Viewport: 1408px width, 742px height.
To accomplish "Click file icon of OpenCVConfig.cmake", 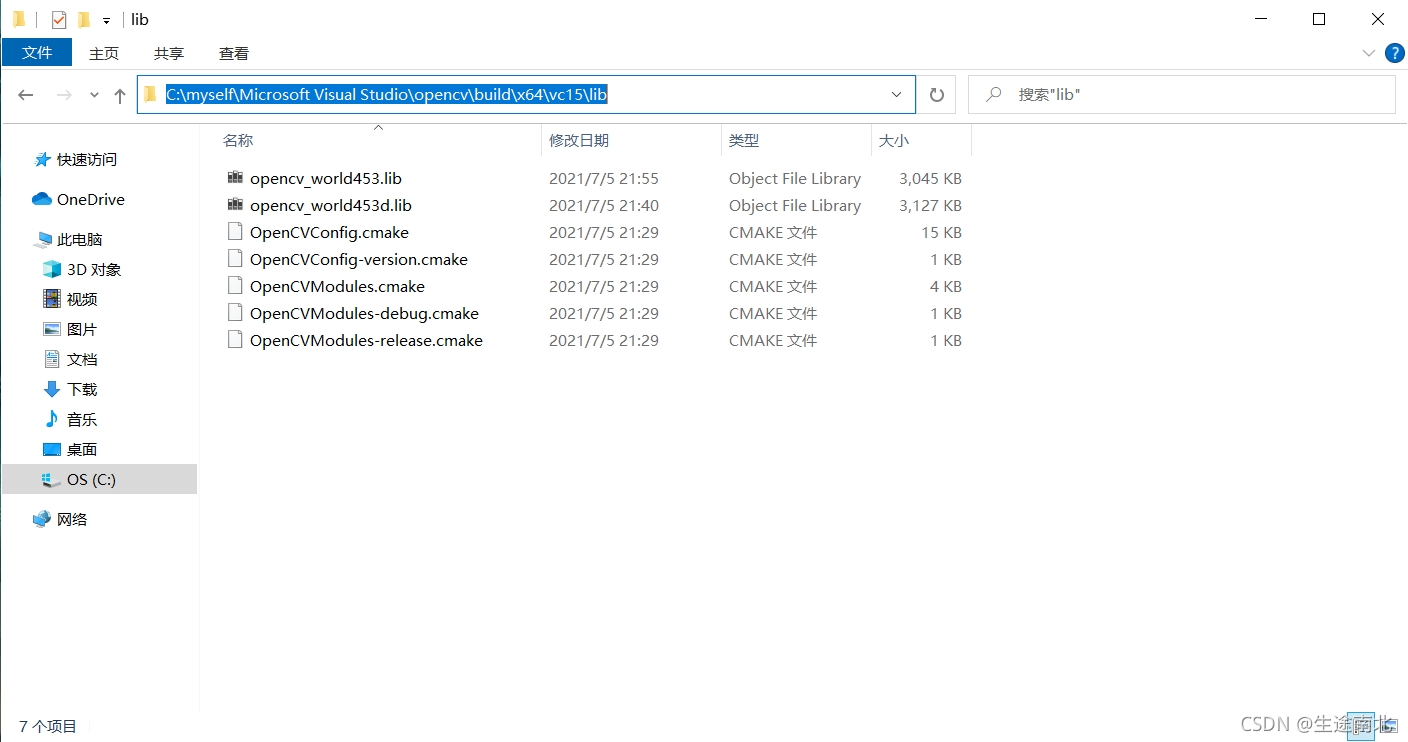I will click(x=235, y=232).
